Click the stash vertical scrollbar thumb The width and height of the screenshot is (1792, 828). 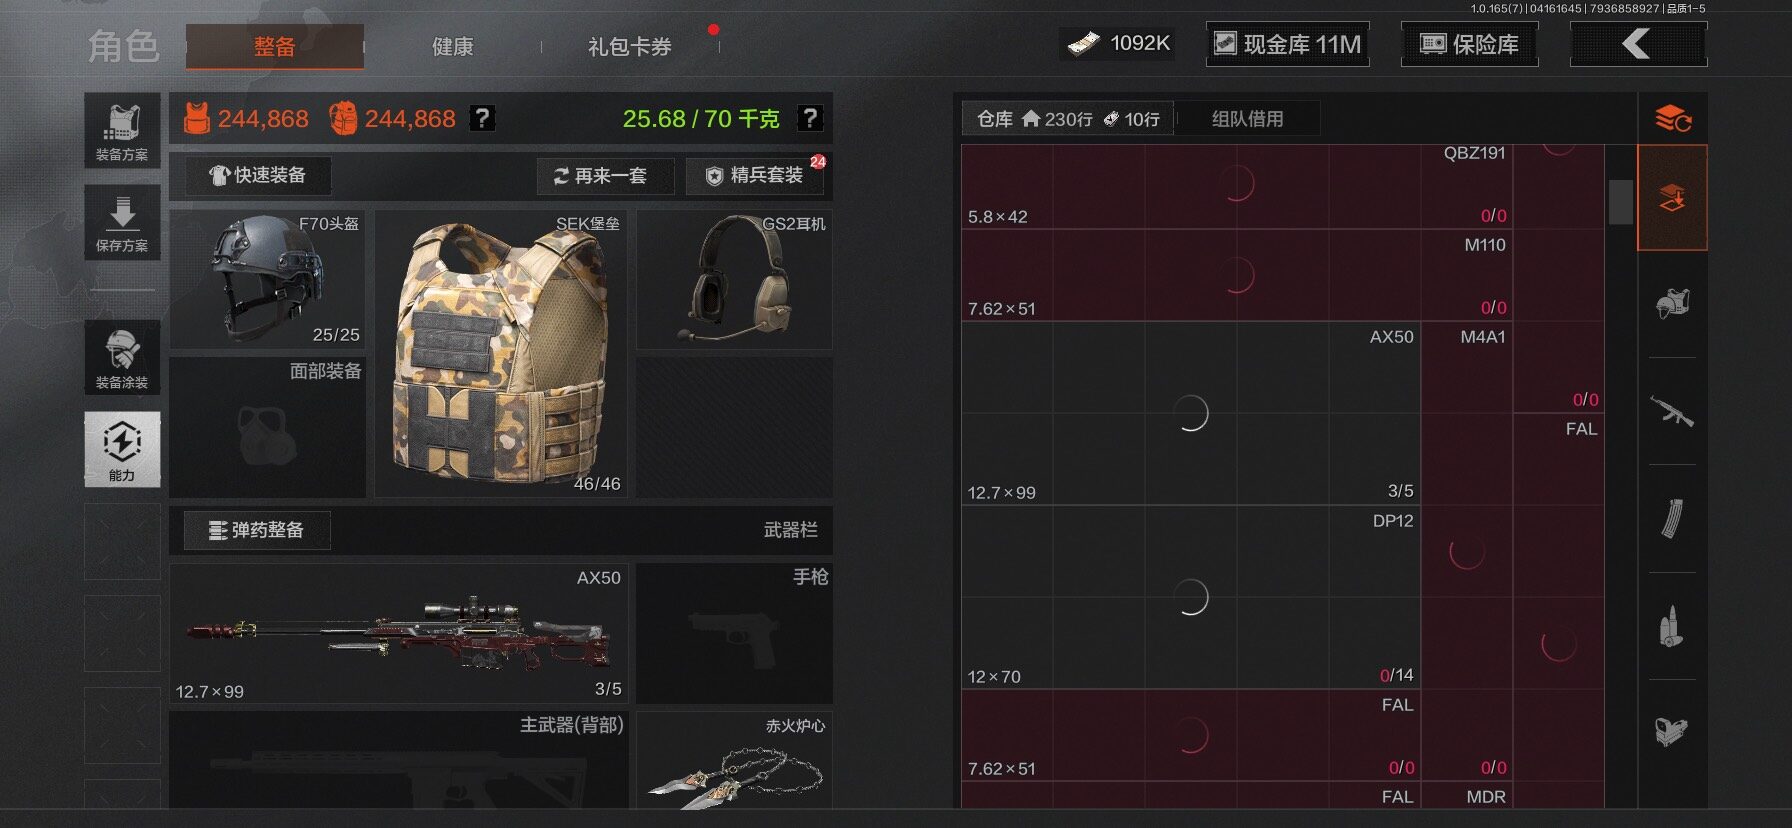click(x=1620, y=202)
